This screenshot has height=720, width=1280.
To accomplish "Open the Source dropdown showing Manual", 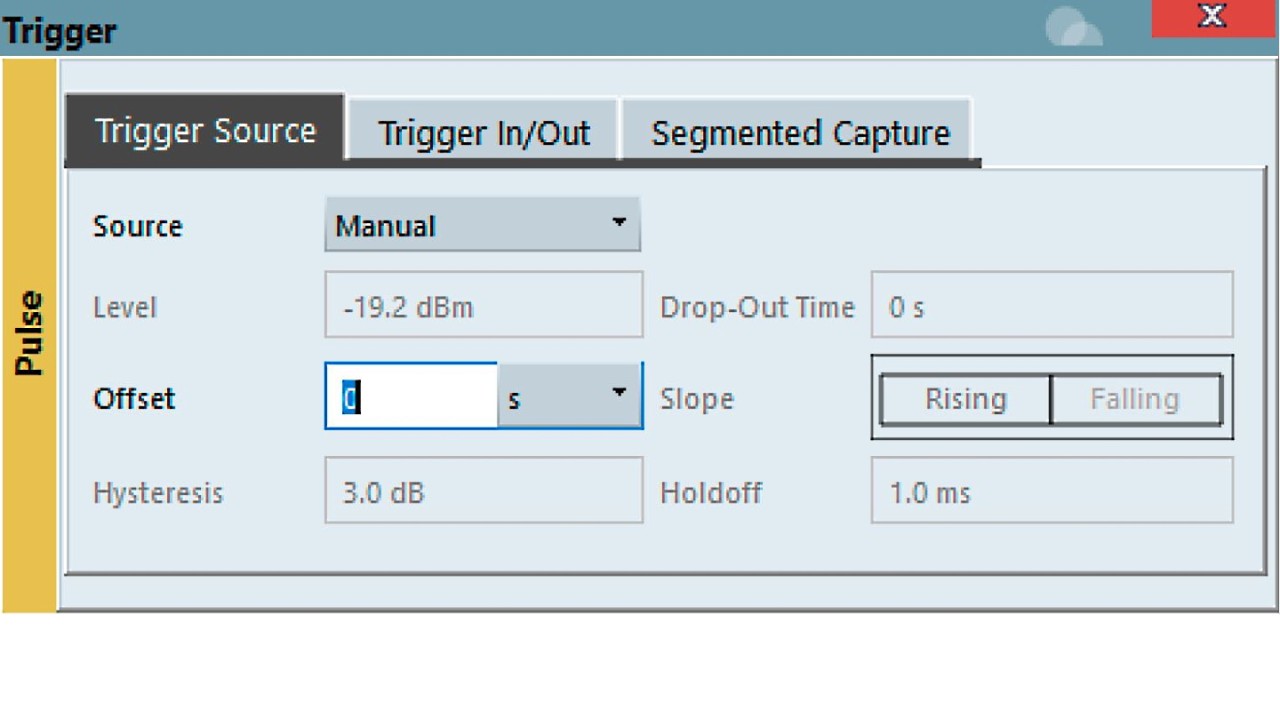I will pyautogui.click(x=482, y=225).
